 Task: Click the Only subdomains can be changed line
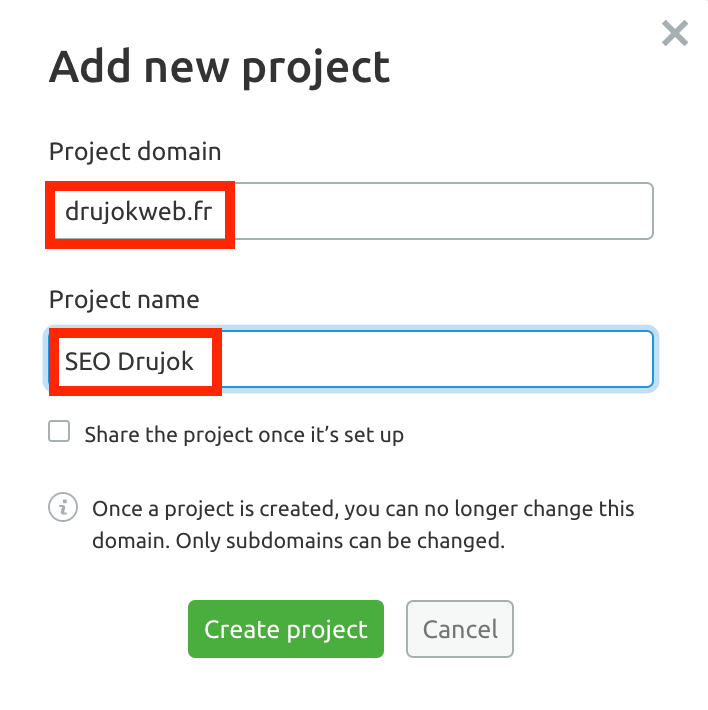340,540
